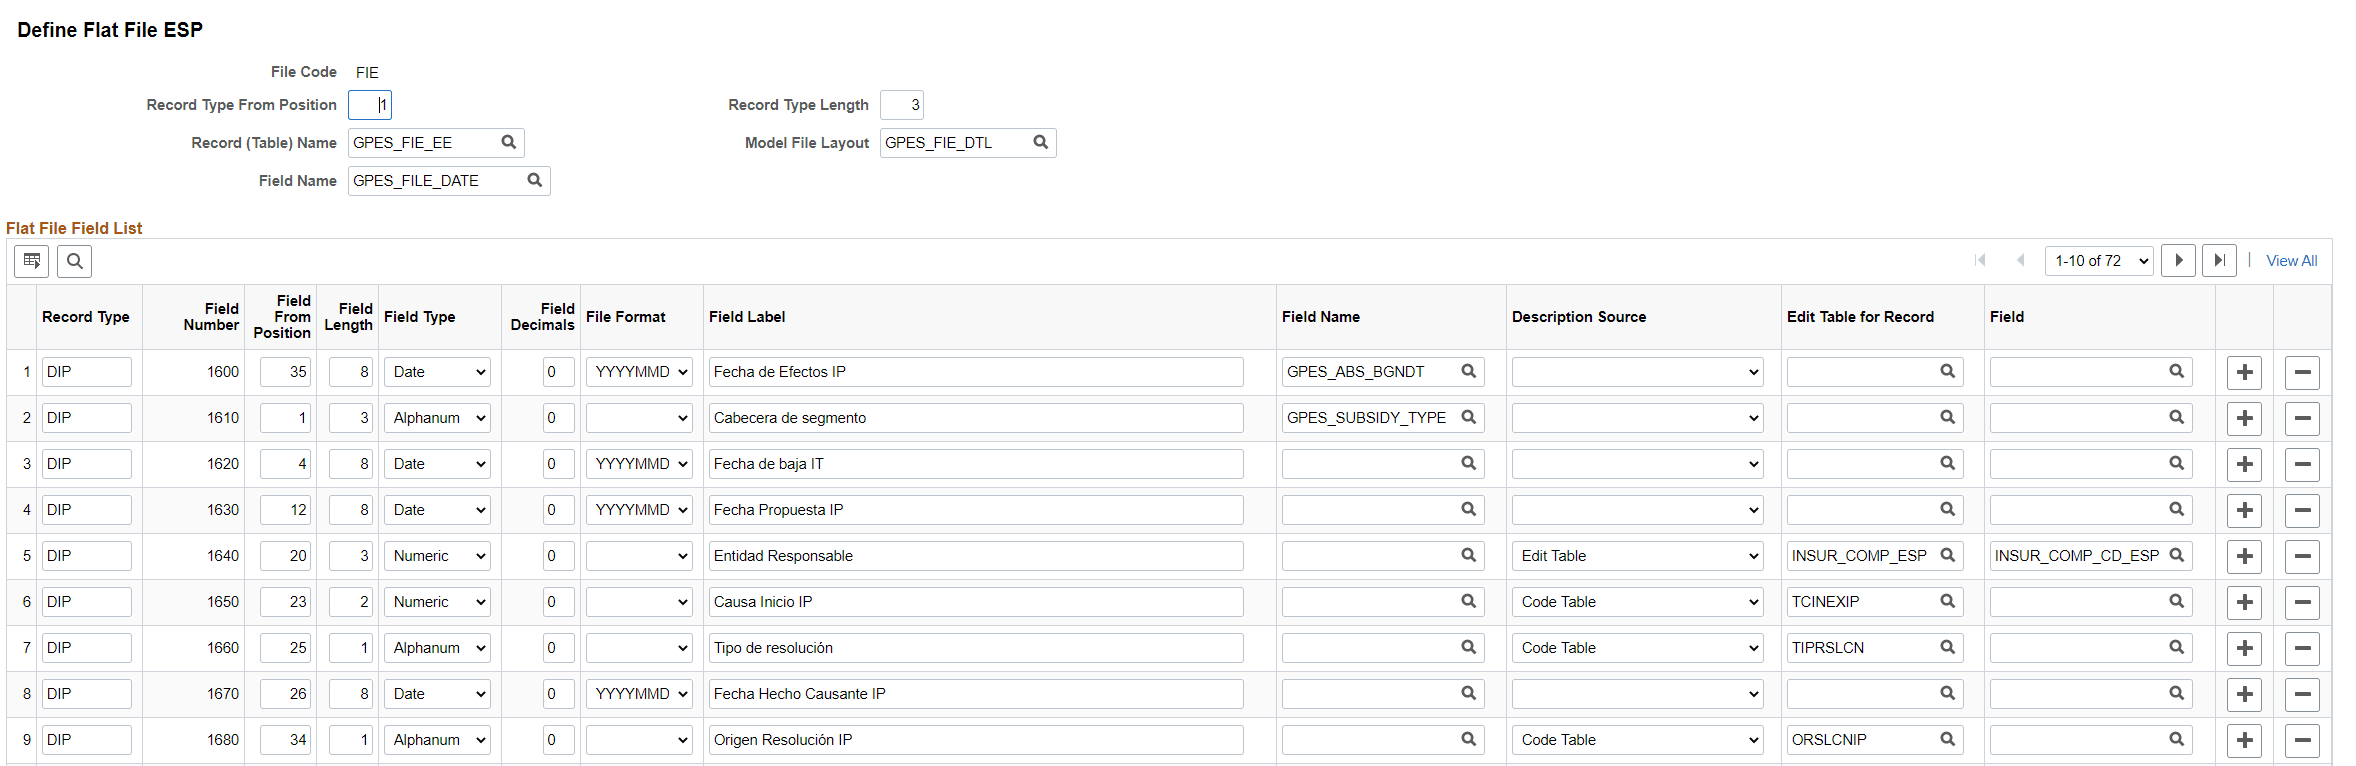Open Field Type dropdown for Fecha de Efectos IP
The width and height of the screenshot is (2356, 766).
click(437, 372)
